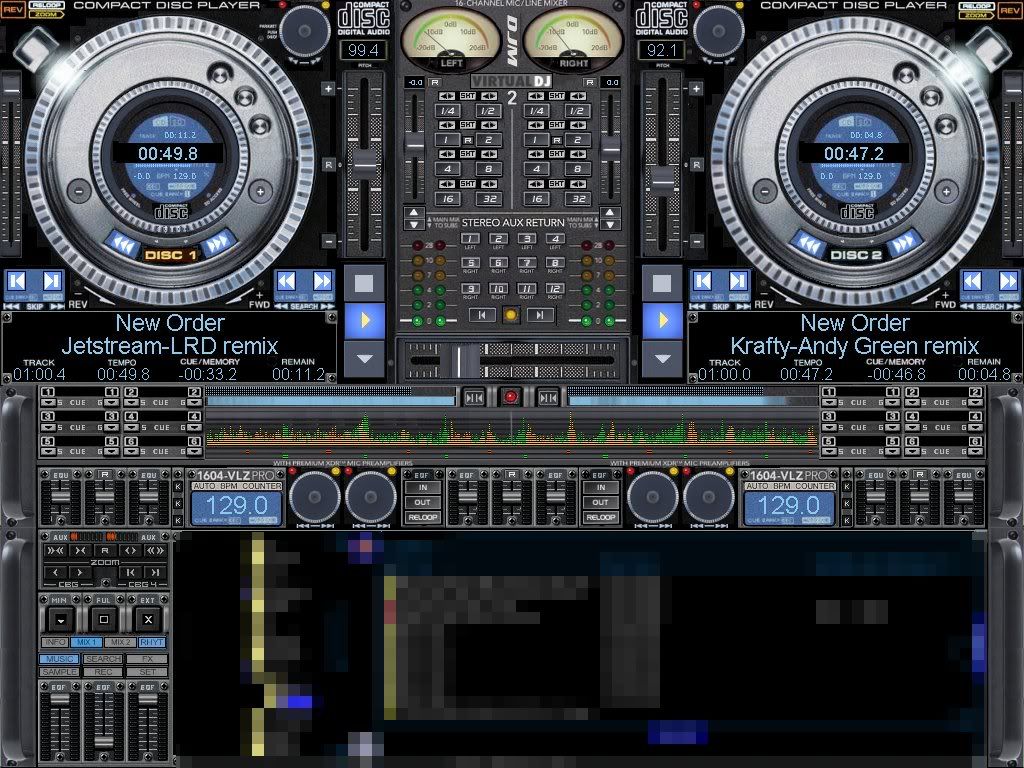Skip to next track on the left deck

click(x=52, y=281)
